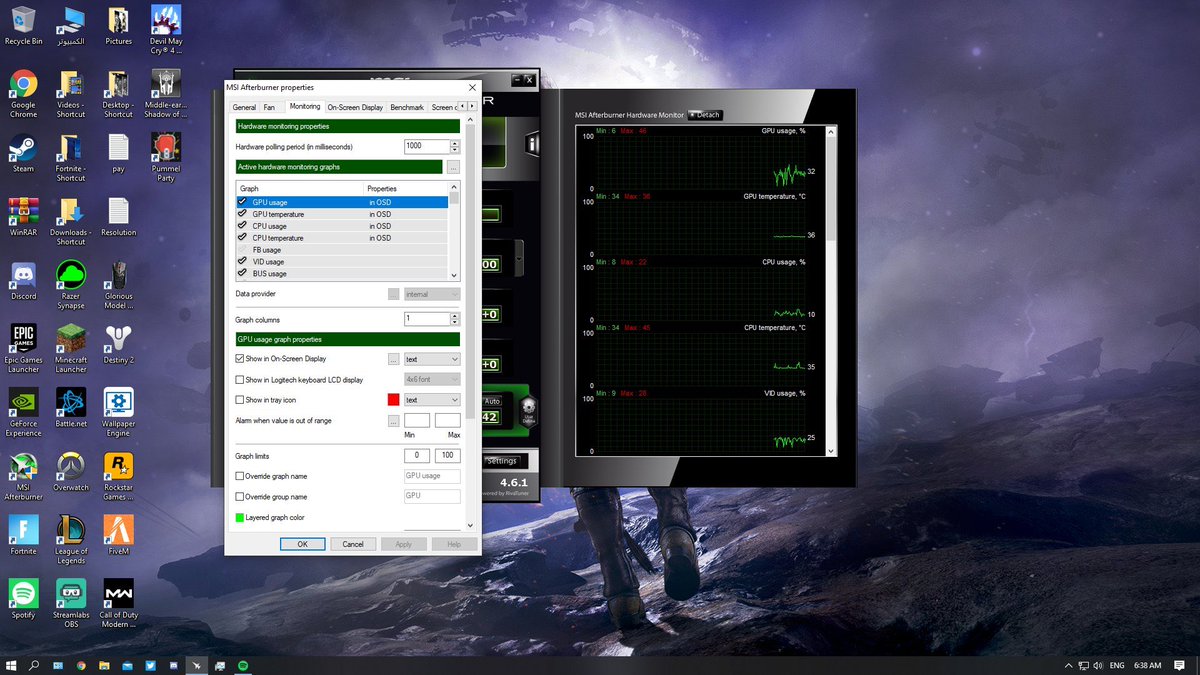The width and height of the screenshot is (1200, 675).
Task: Toggle the VID usage graph checkmark
Action: point(243,261)
